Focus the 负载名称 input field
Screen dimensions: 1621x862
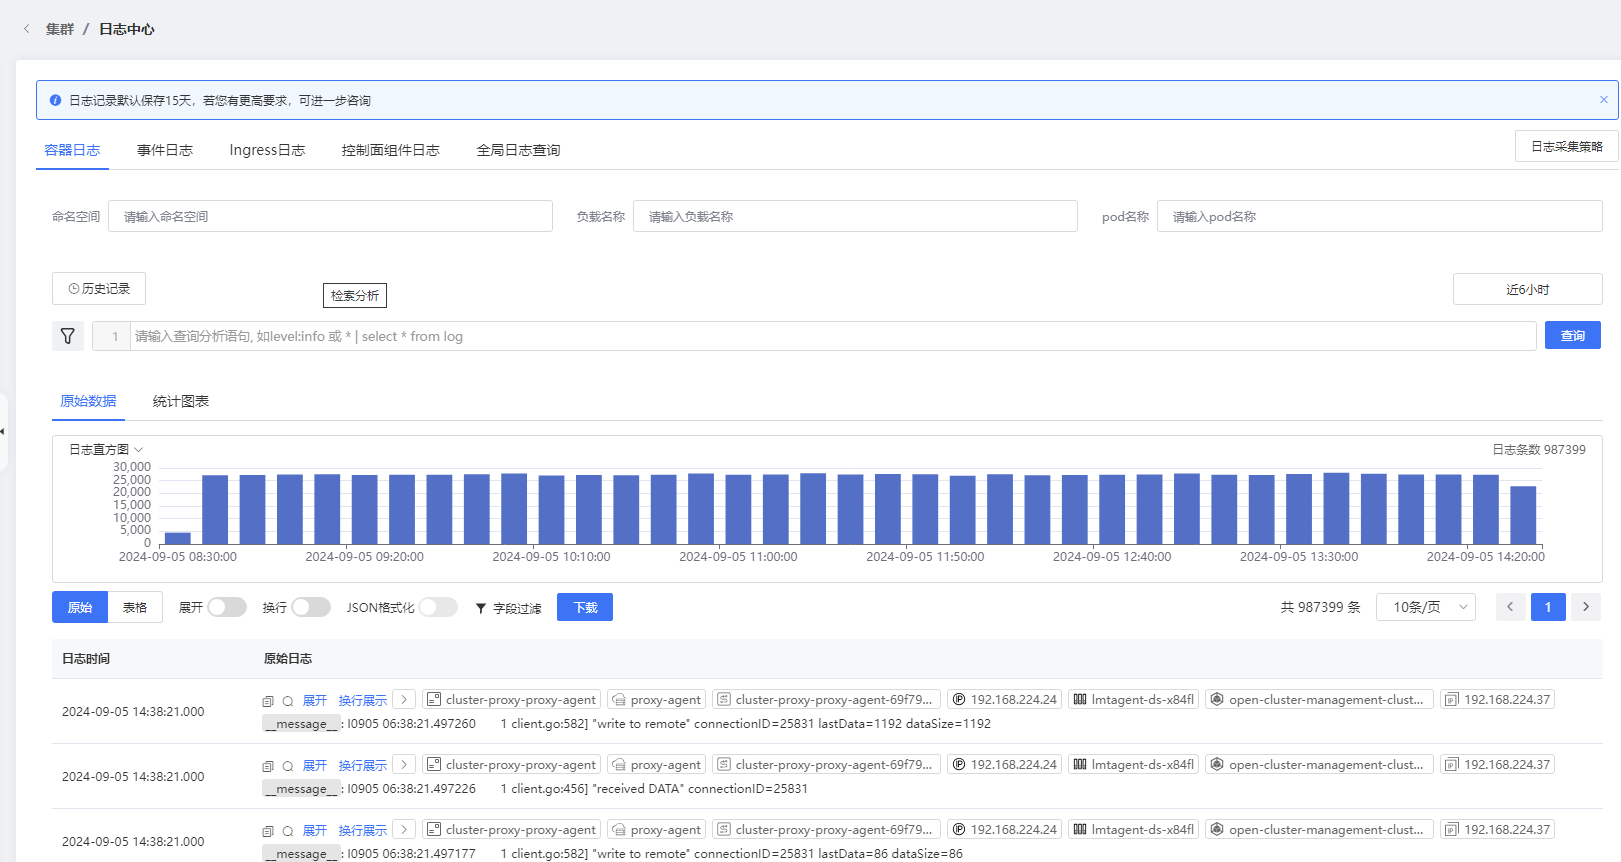[x=855, y=216]
